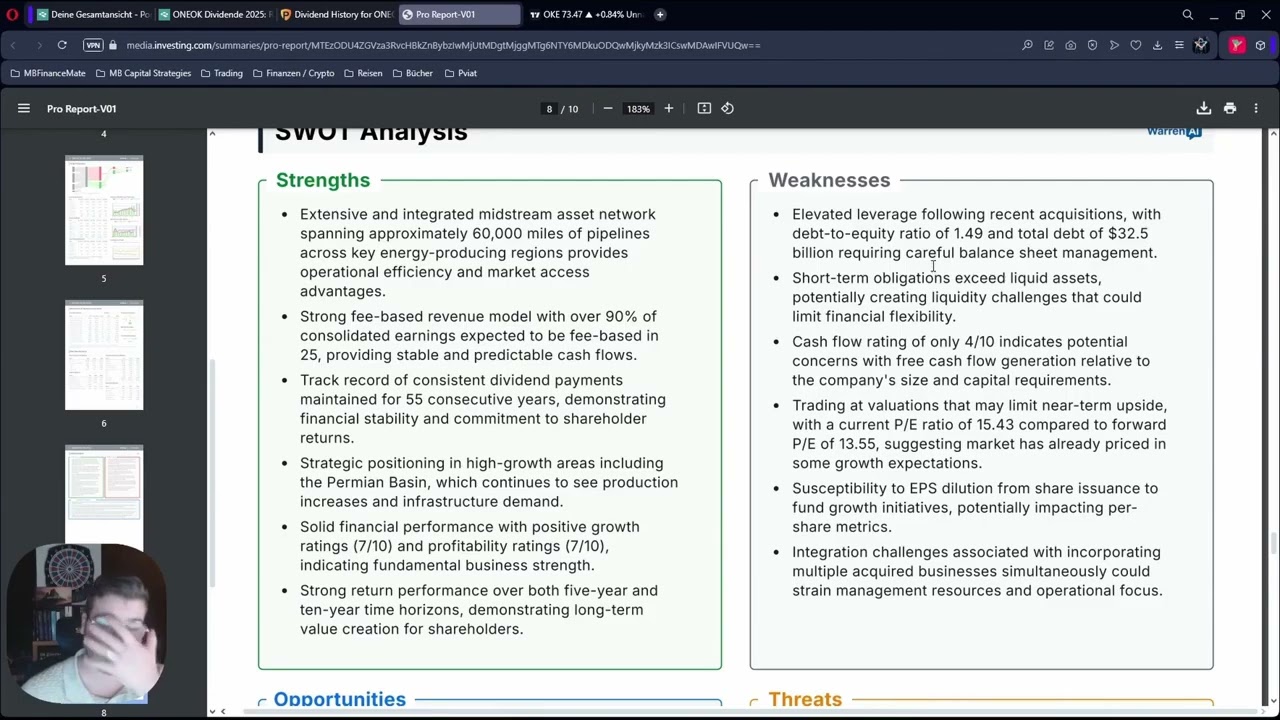Viewport: 1280px width, 720px height.
Task: Go back to previous page
Action: point(14,45)
